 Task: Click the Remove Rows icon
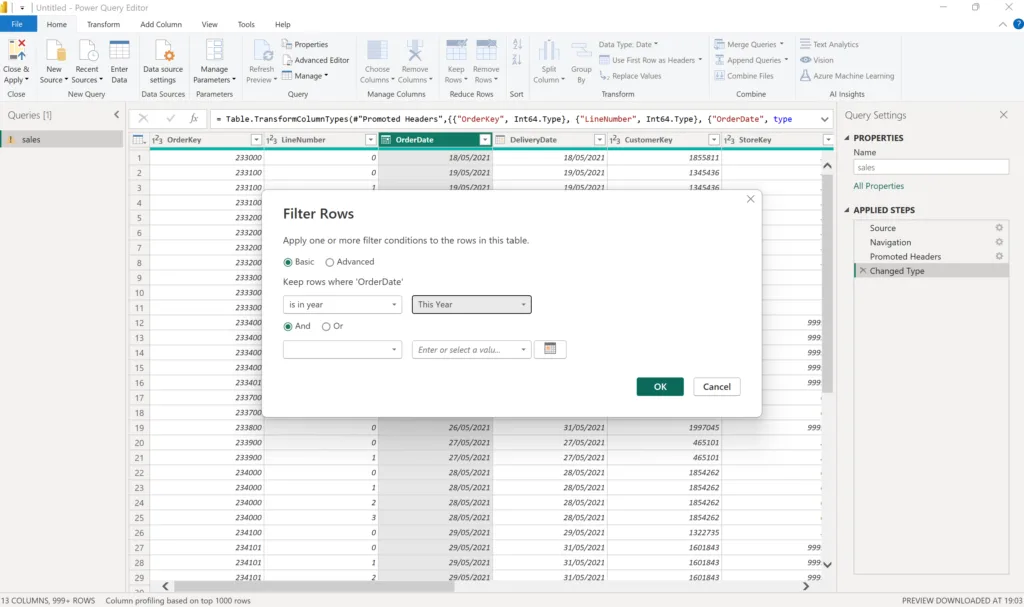tap(487, 50)
